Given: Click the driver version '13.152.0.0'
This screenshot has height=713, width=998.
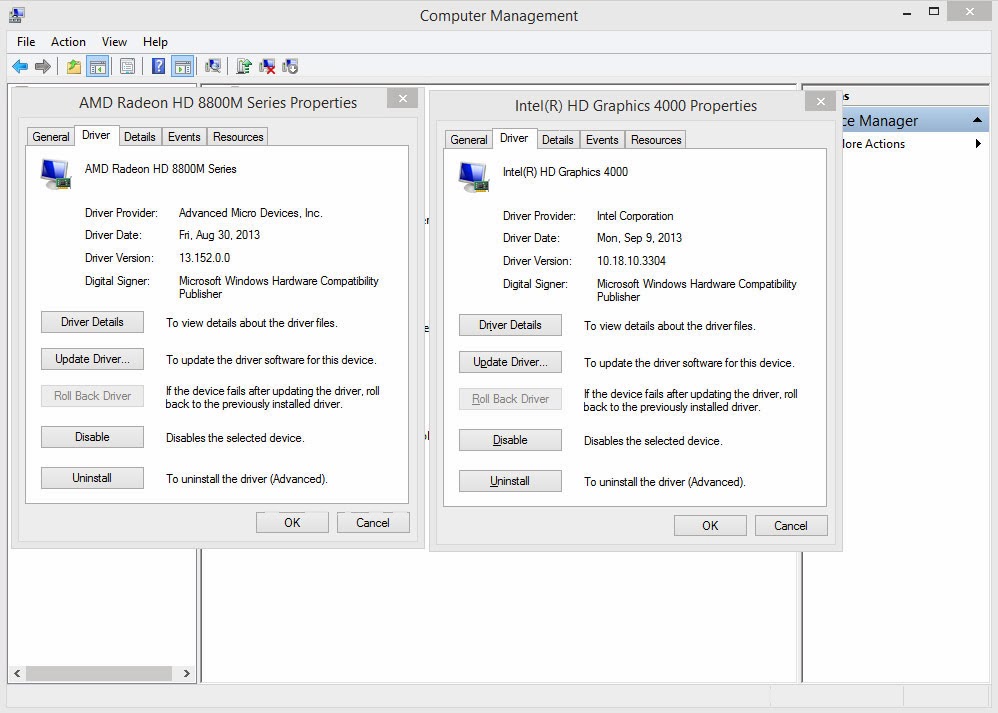Looking at the screenshot, I should 204,258.
